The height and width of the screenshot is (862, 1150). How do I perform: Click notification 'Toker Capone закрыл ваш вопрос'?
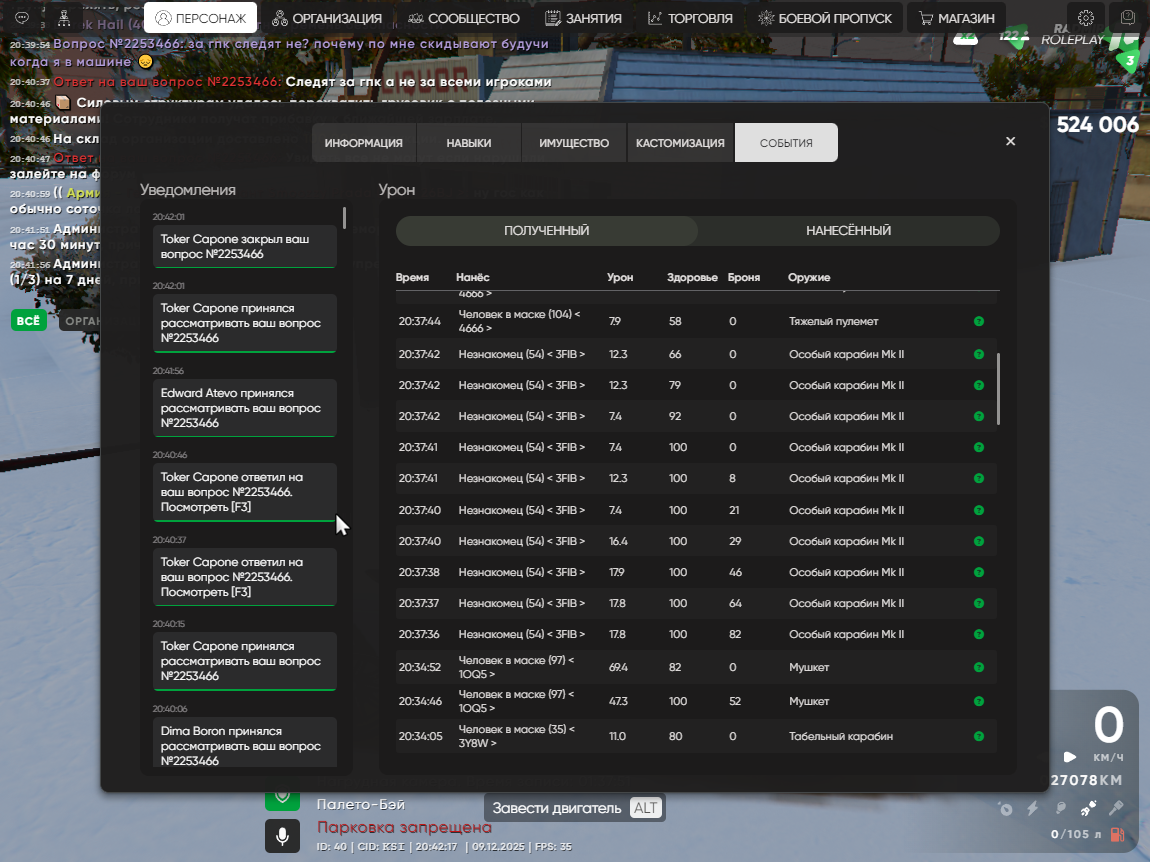click(245, 247)
